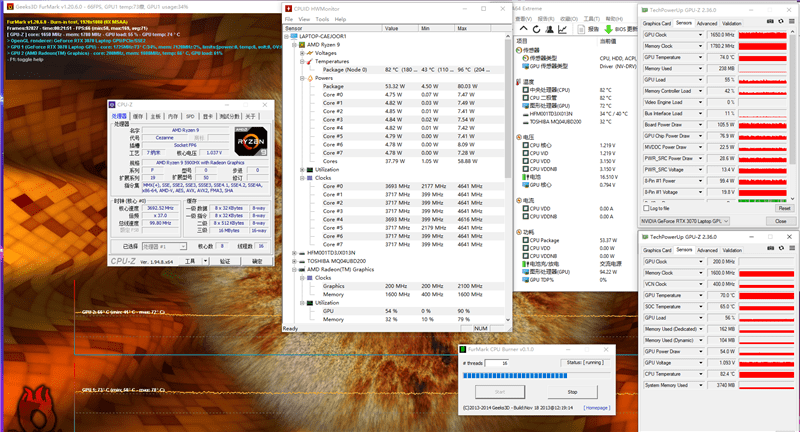800x432 pixels.
Task: Open the NVIDIA GeForce RTX 3070 GPU selector
Action: 685,221
